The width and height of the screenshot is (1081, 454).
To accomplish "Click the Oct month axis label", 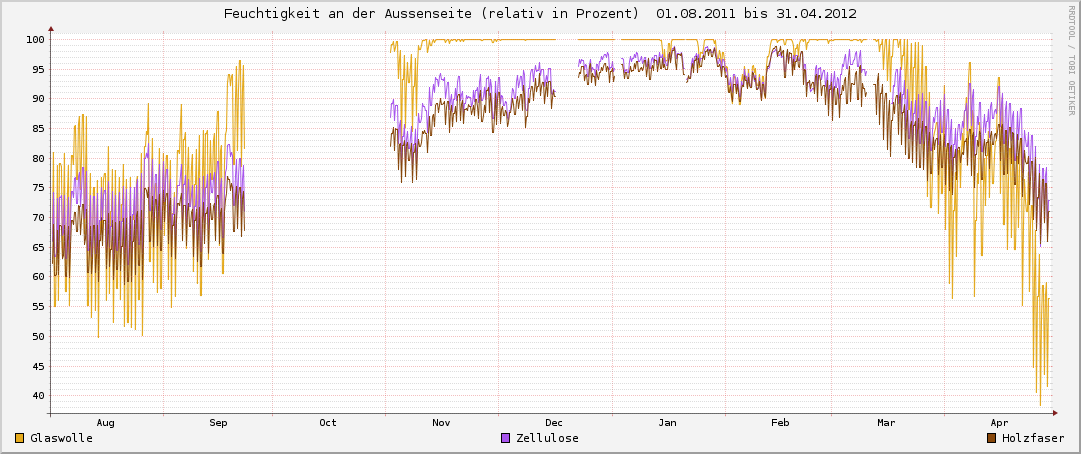I will [328, 422].
